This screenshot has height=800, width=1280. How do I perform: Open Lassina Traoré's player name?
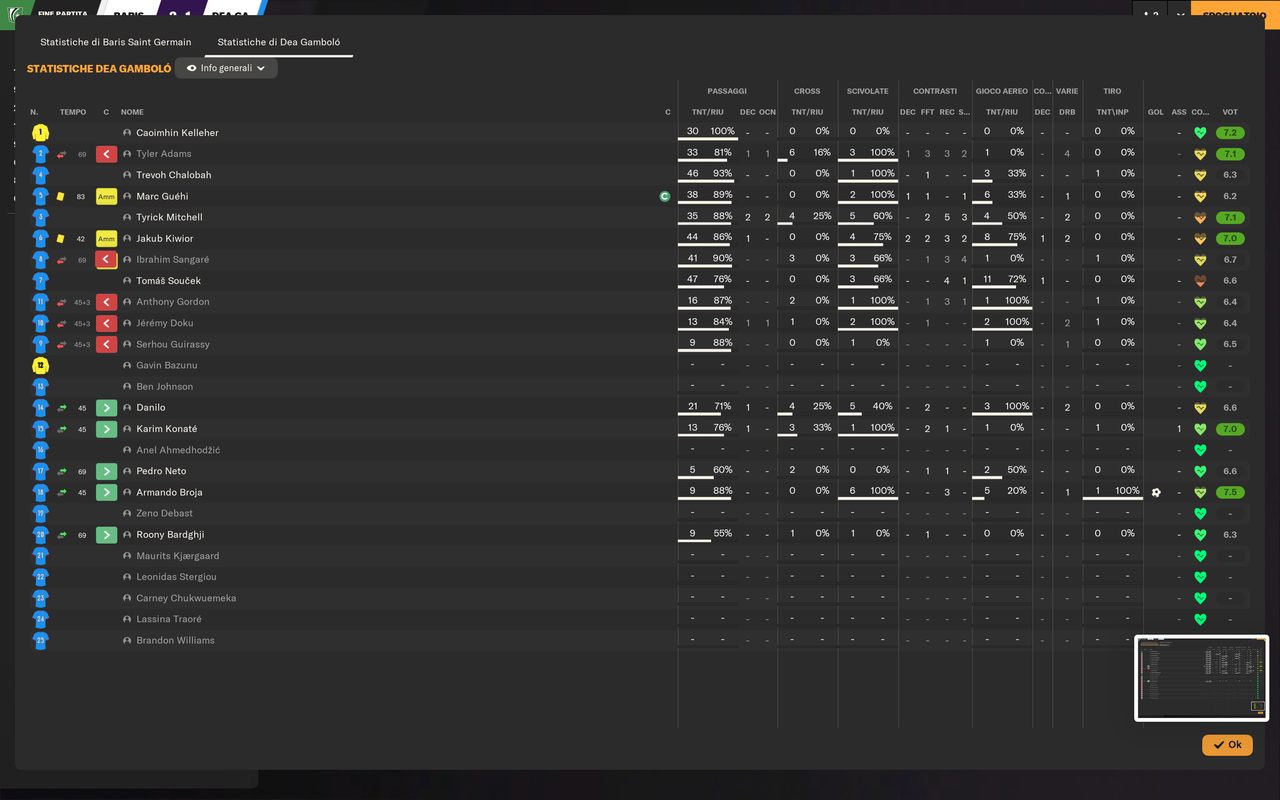[x=169, y=619]
